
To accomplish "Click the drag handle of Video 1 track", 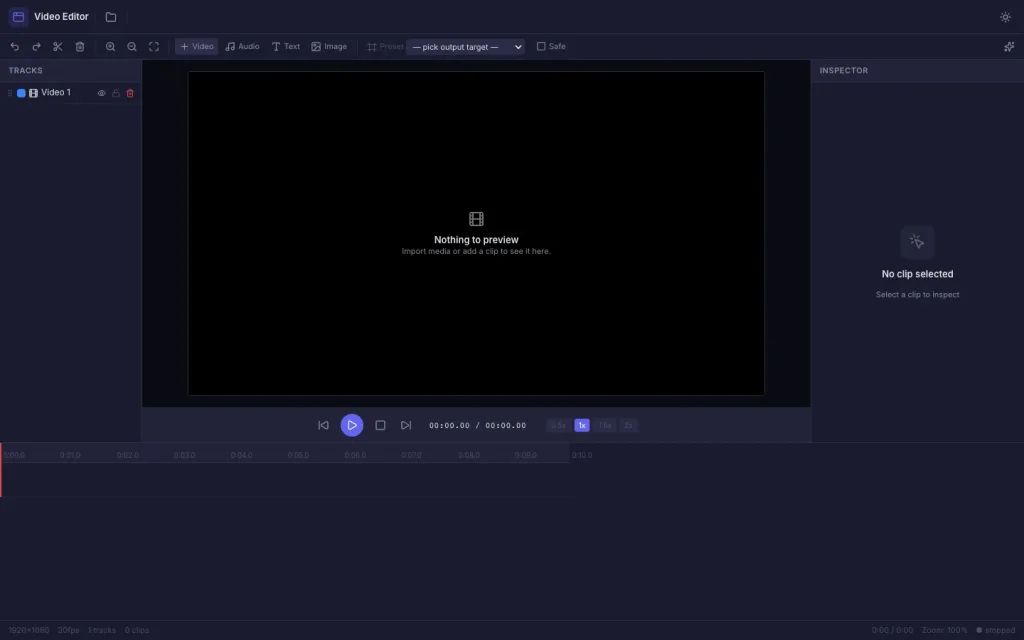I will (x=10, y=93).
